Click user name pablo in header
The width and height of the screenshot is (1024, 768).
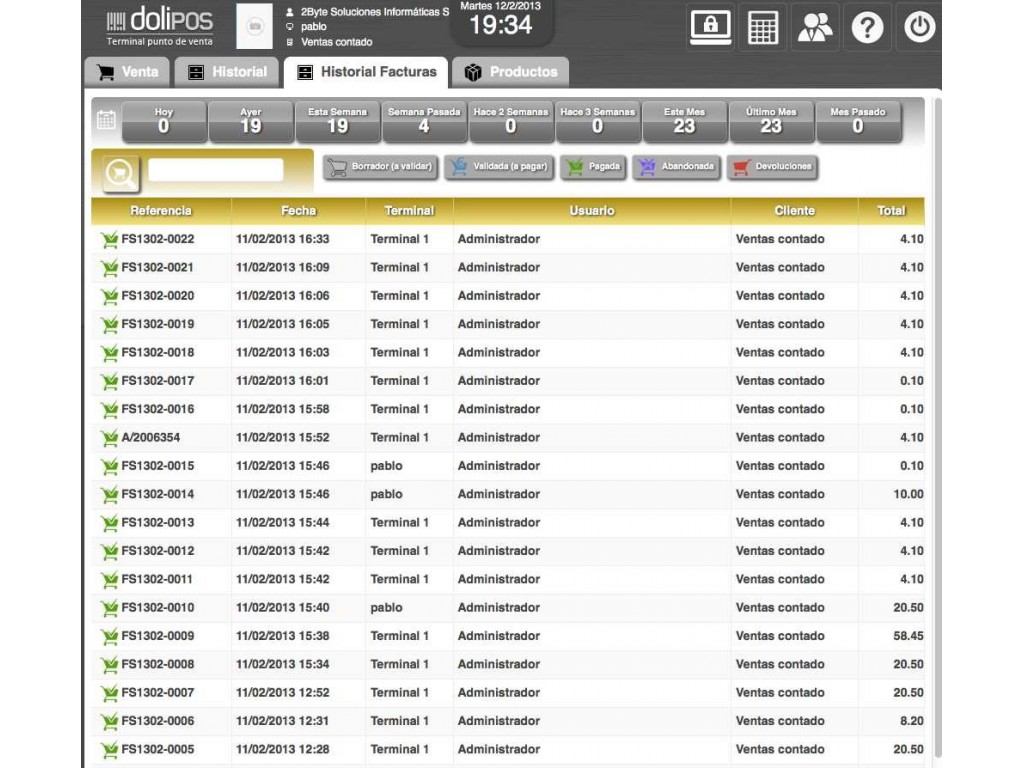coord(313,27)
